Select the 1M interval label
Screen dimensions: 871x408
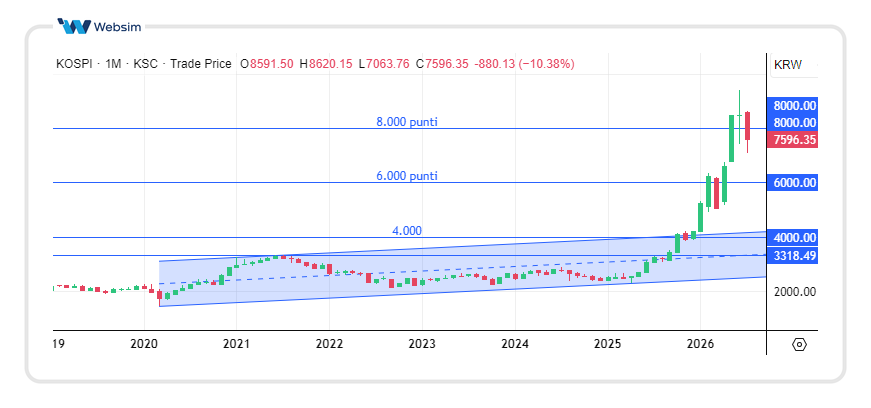coord(113,64)
